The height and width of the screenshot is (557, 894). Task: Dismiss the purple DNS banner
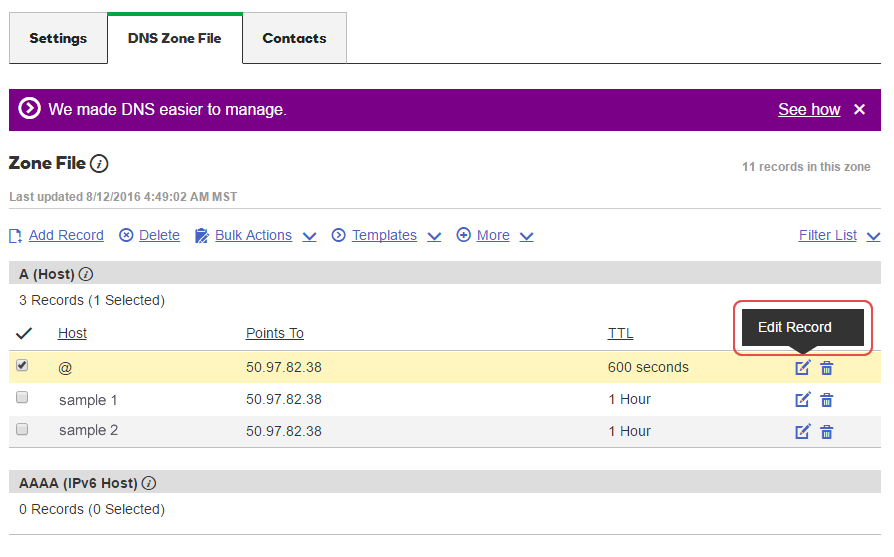(x=859, y=110)
